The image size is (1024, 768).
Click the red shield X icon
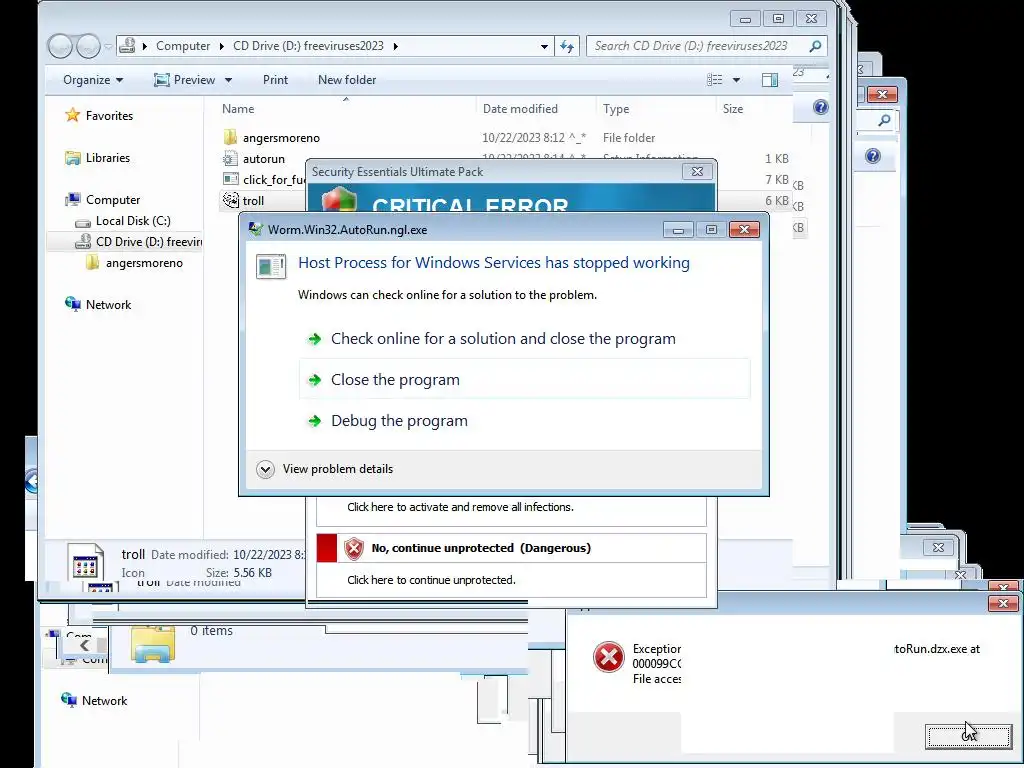point(353,549)
